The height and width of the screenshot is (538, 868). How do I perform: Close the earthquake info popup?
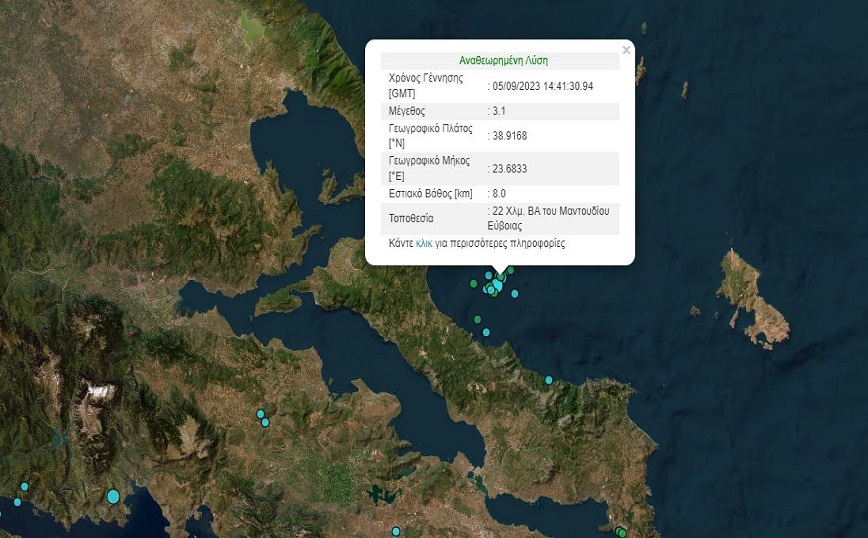click(626, 50)
